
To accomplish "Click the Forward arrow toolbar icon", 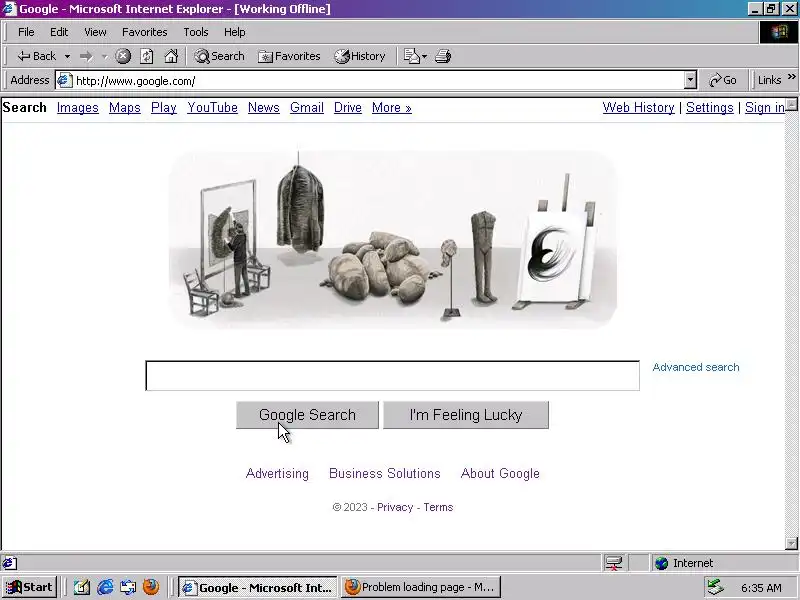I will coord(86,57).
